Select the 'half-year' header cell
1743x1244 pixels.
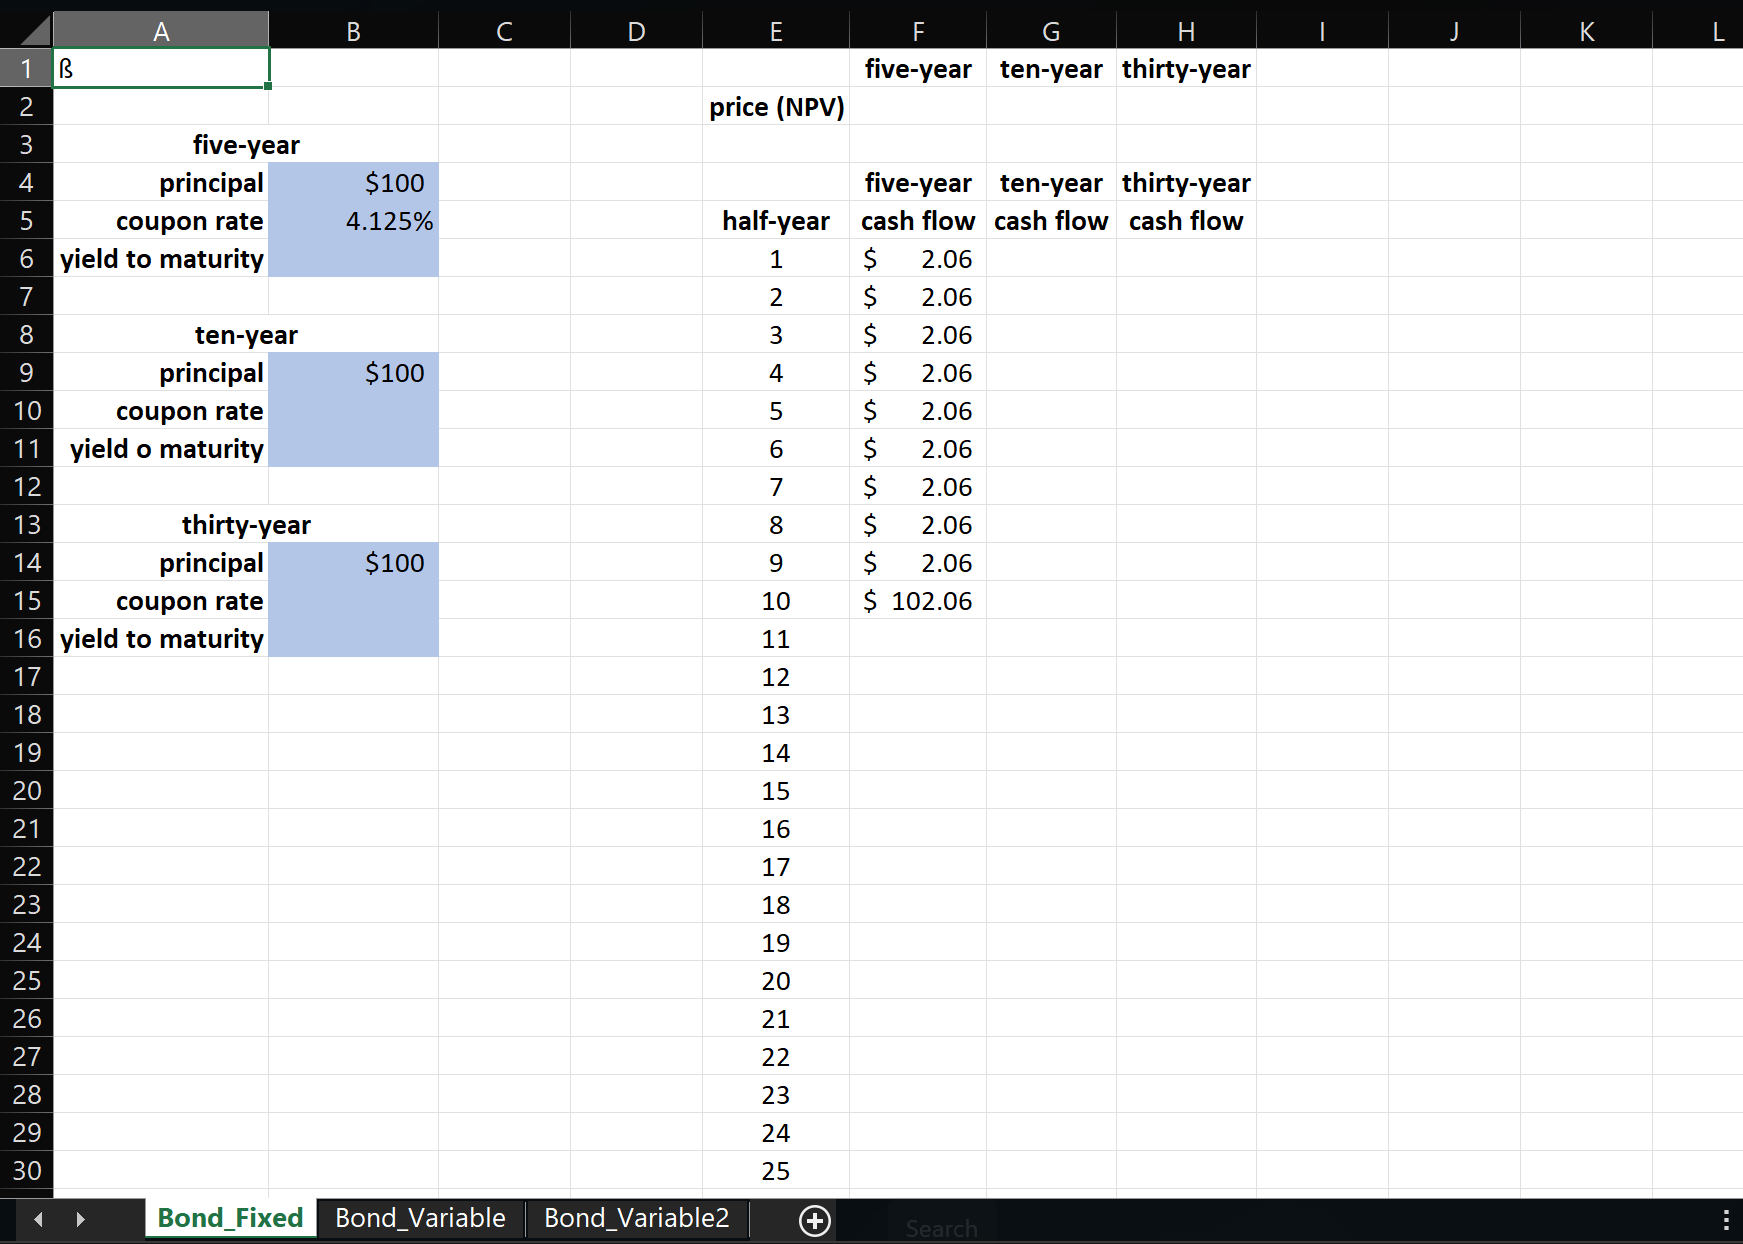pos(776,221)
